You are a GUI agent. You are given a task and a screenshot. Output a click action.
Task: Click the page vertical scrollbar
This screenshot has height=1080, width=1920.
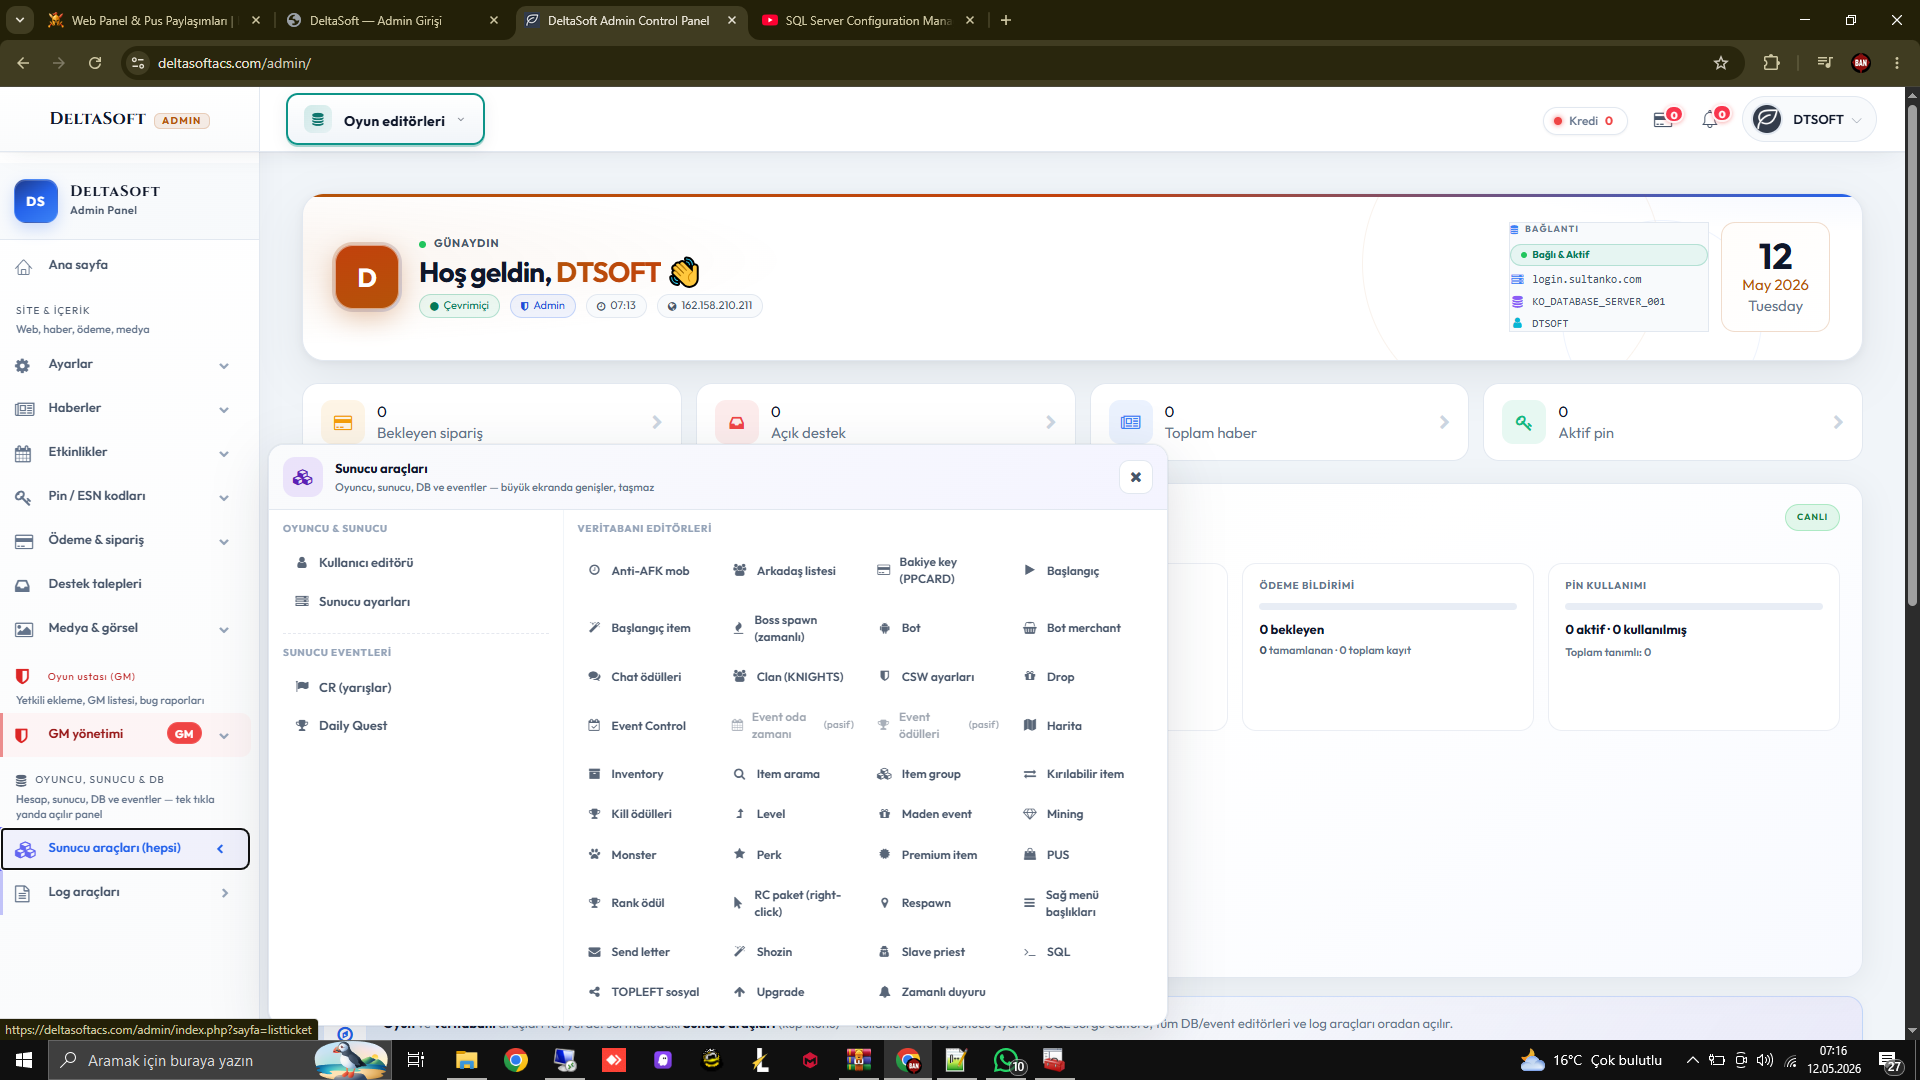[1912, 560]
